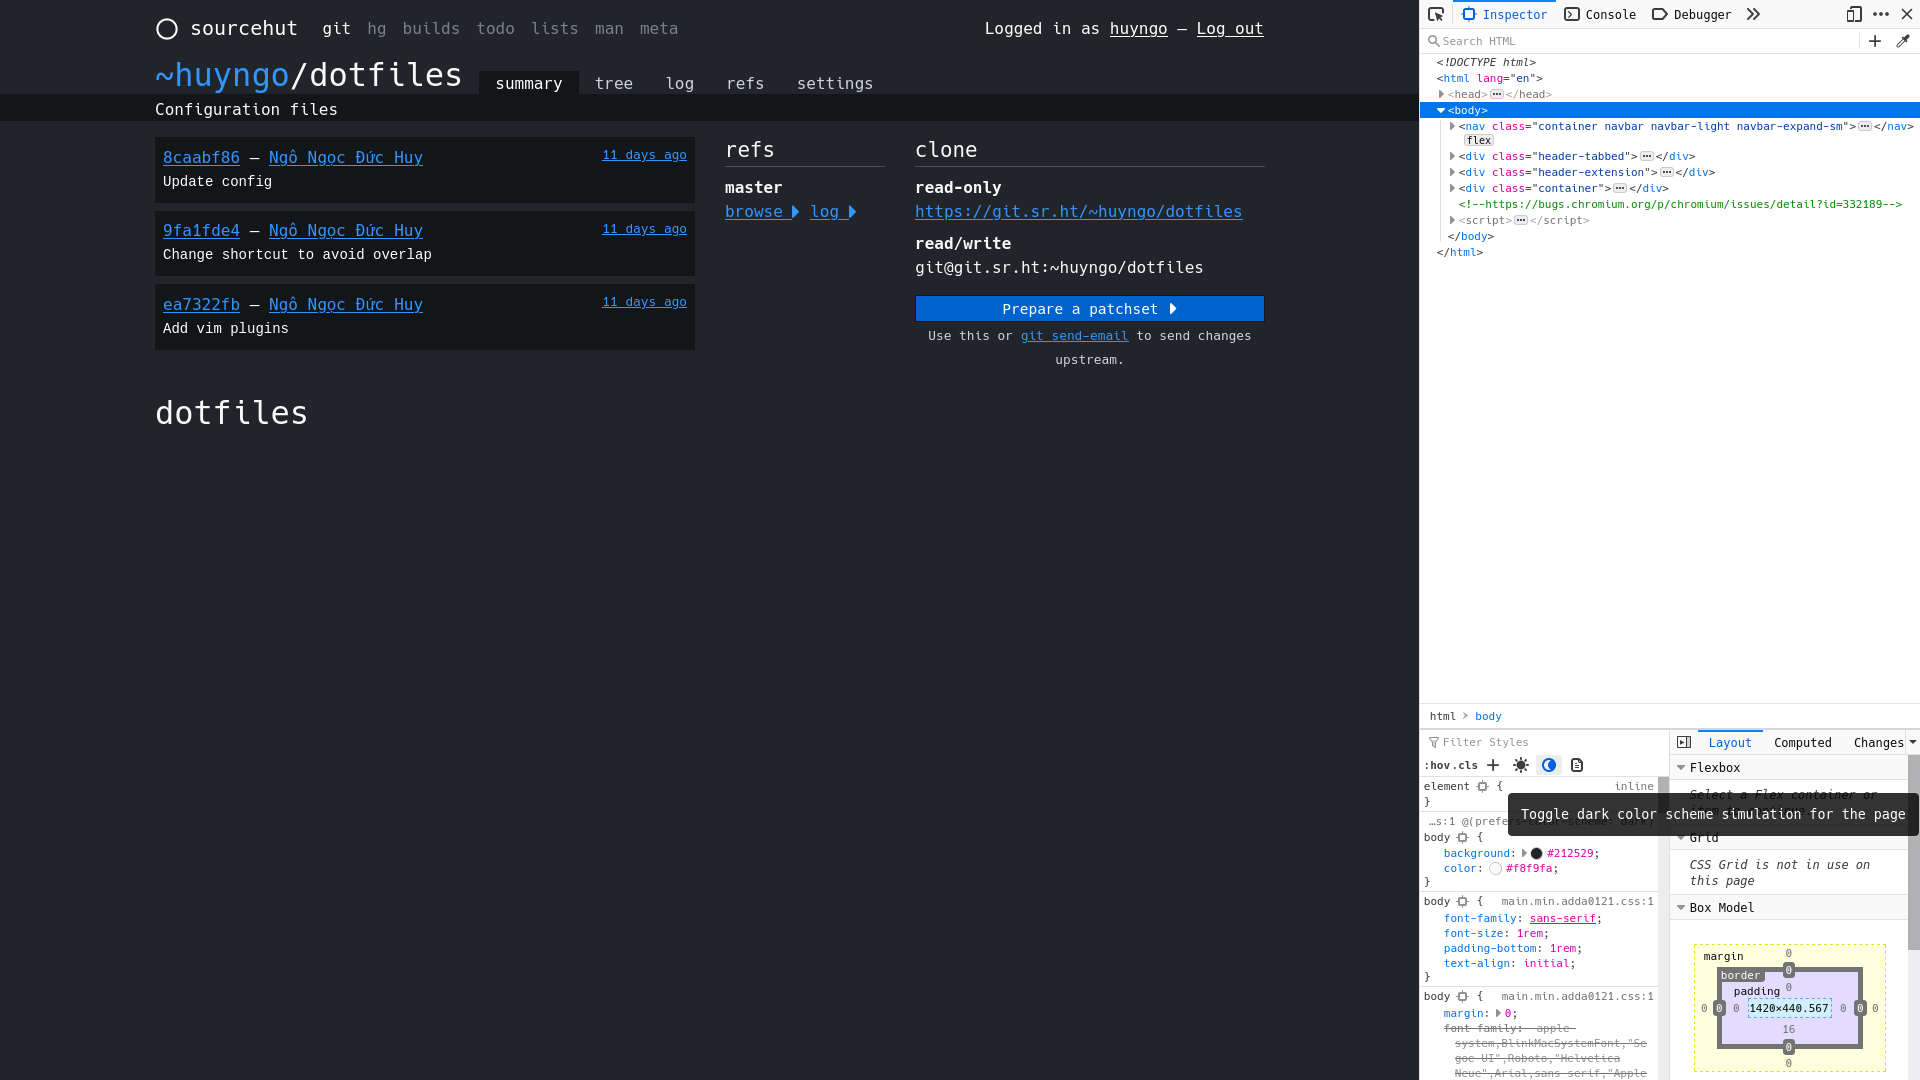1920x1080 pixels.
Task: Expand the script element node
Action: pyautogui.click(x=1452, y=220)
